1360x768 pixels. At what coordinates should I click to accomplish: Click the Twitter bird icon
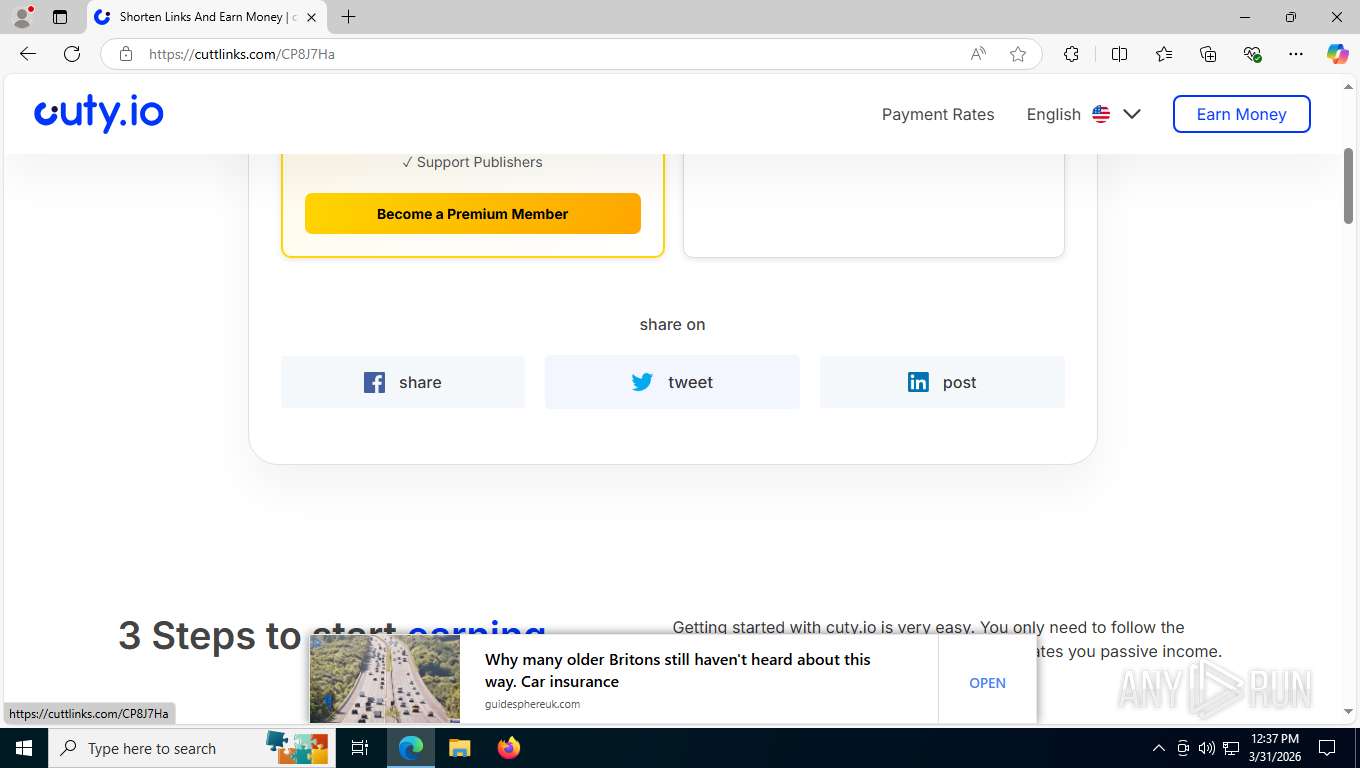pyautogui.click(x=642, y=382)
